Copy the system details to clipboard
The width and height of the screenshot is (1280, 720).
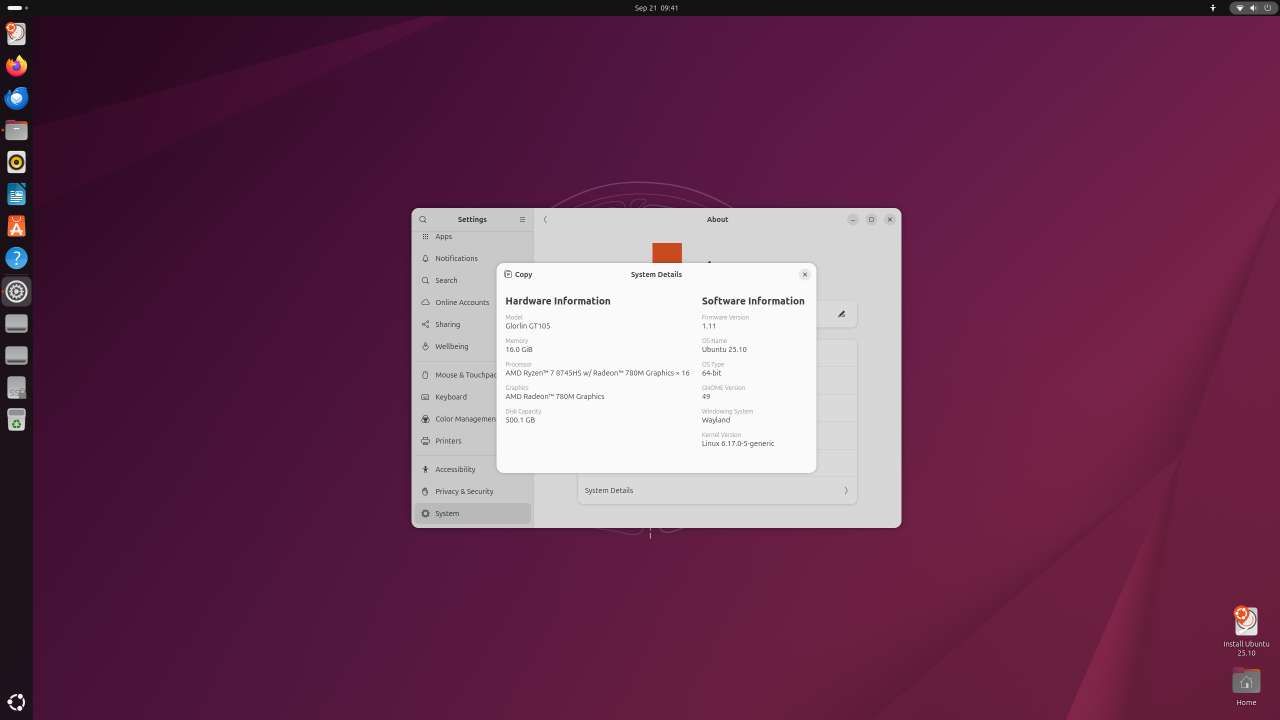pos(518,274)
